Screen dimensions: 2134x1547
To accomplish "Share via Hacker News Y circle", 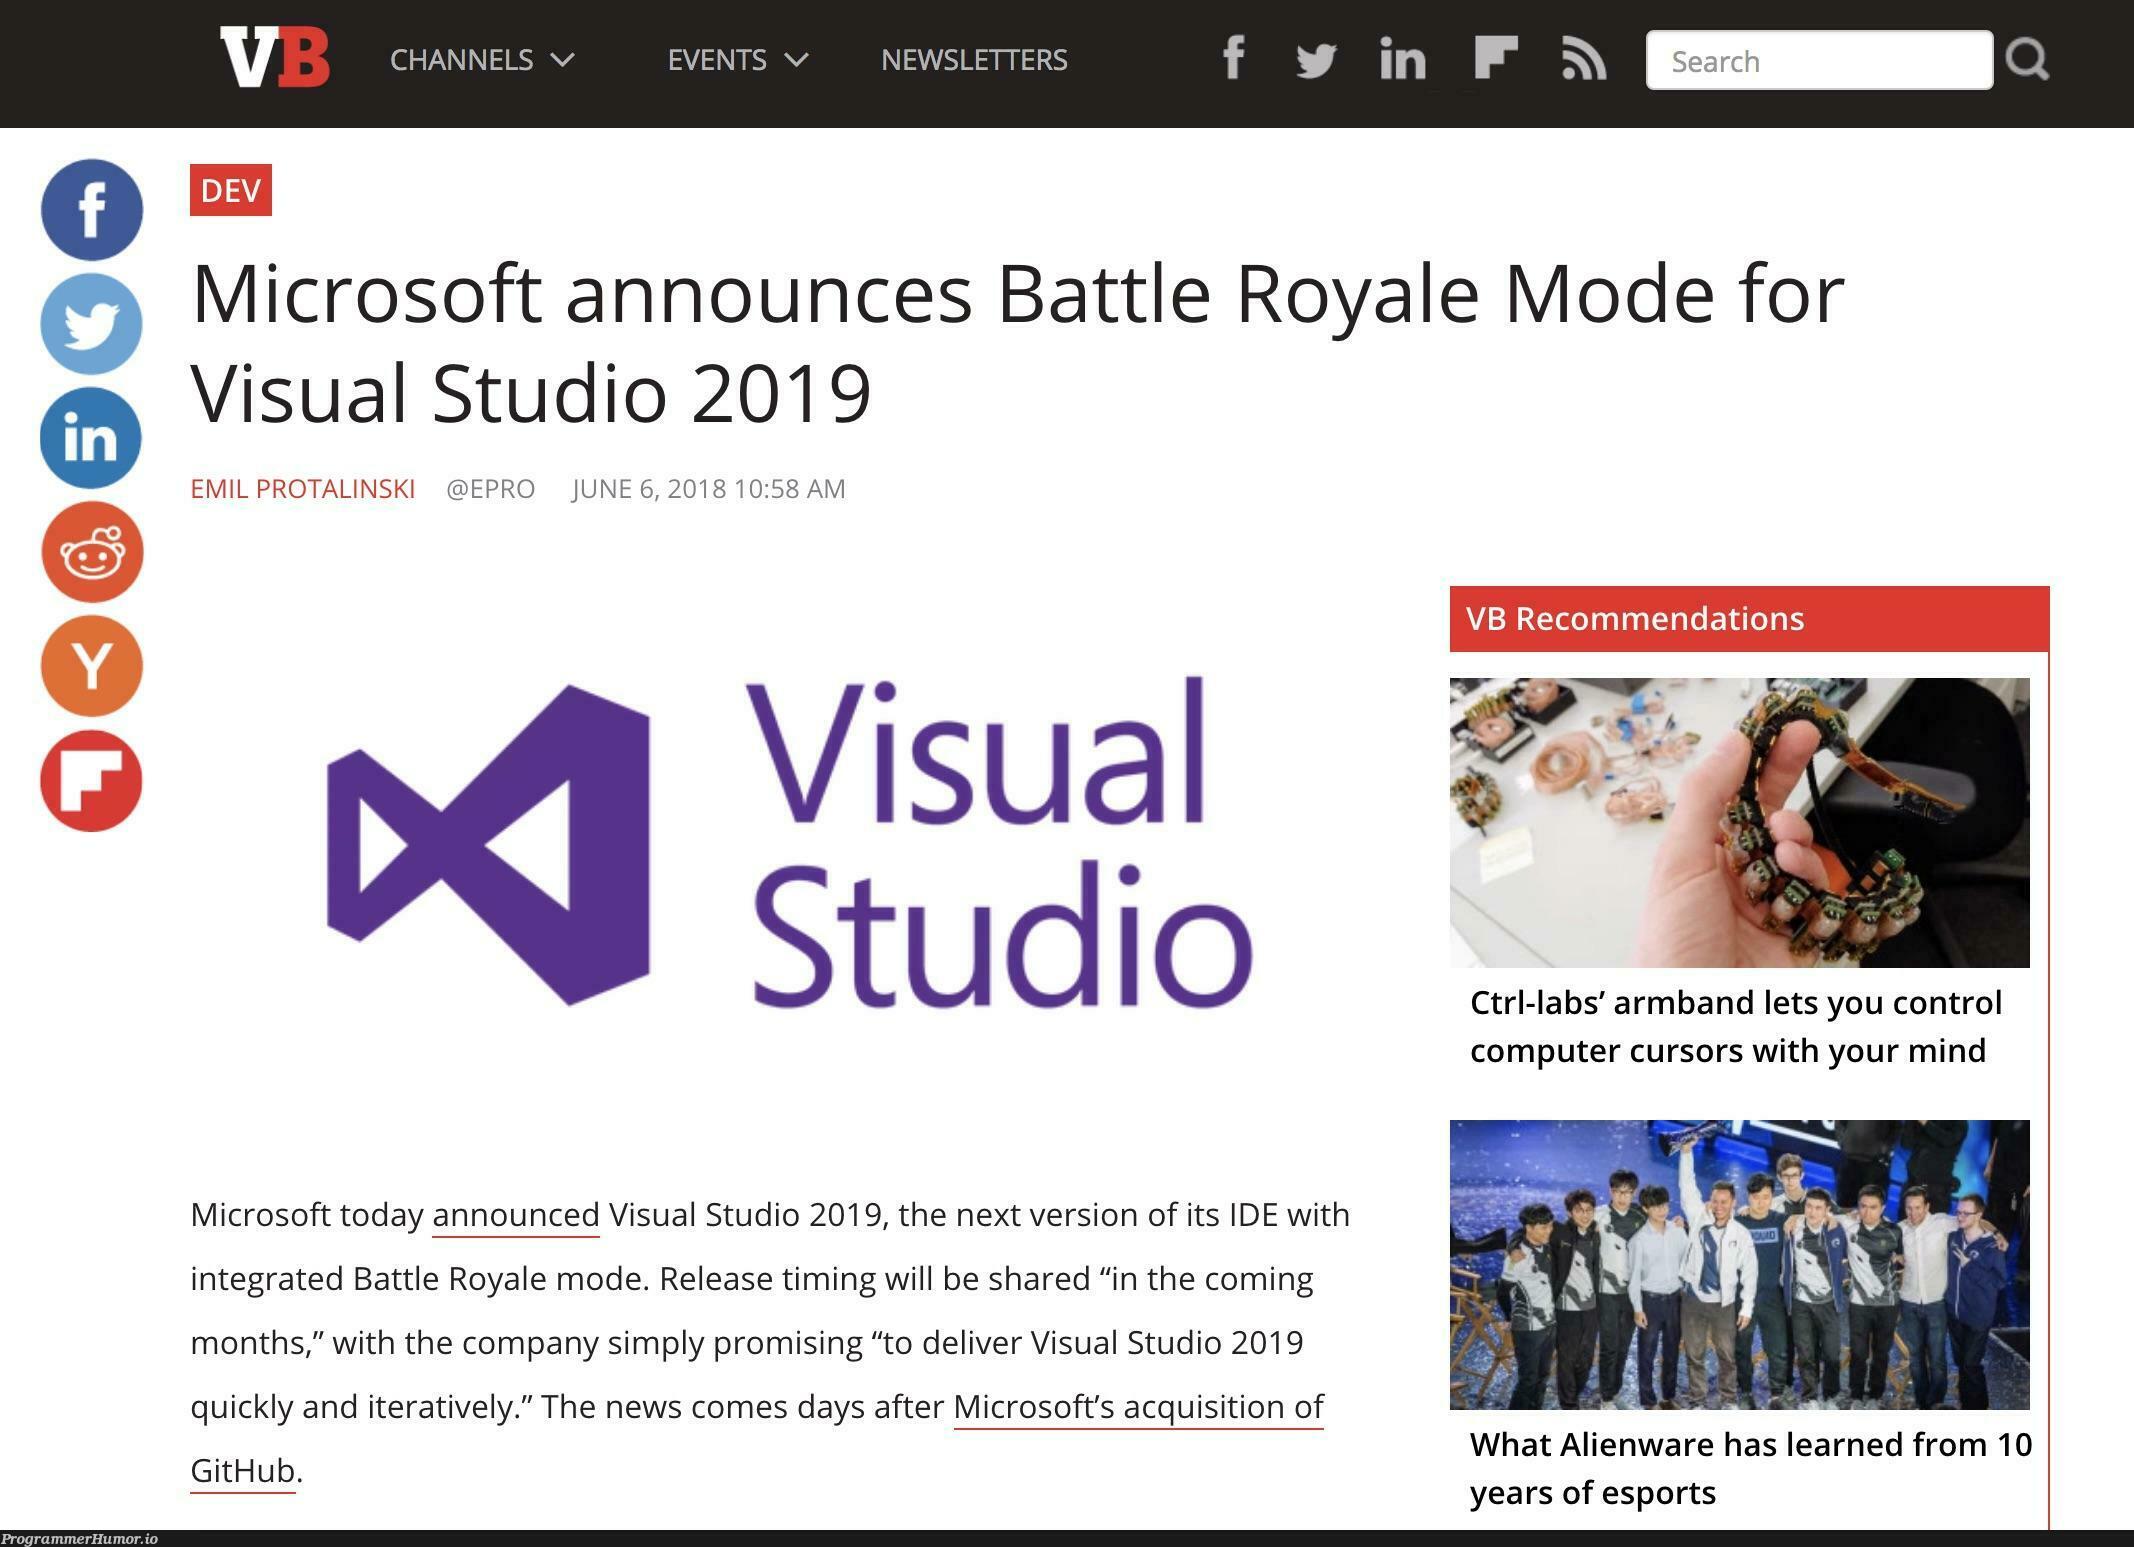I will pyautogui.click(x=92, y=666).
